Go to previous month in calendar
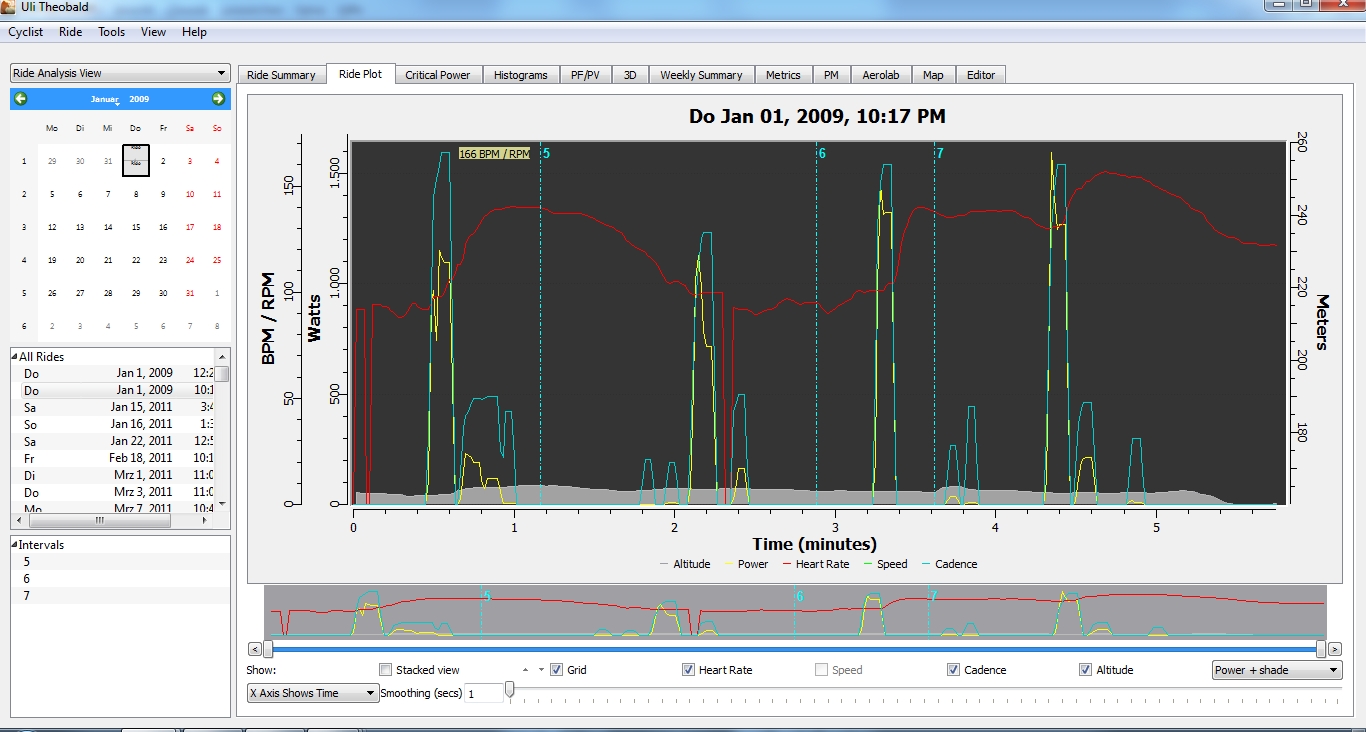This screenshot has height=732, width=1366. point(21,98)
